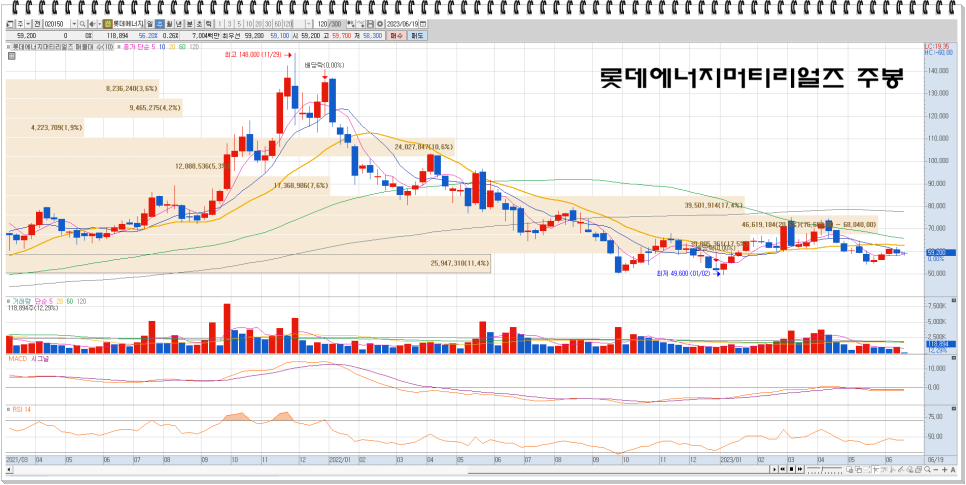Click the stacked windows icon beside the magnifier
966x485 pixels.
tap(919, 469)
